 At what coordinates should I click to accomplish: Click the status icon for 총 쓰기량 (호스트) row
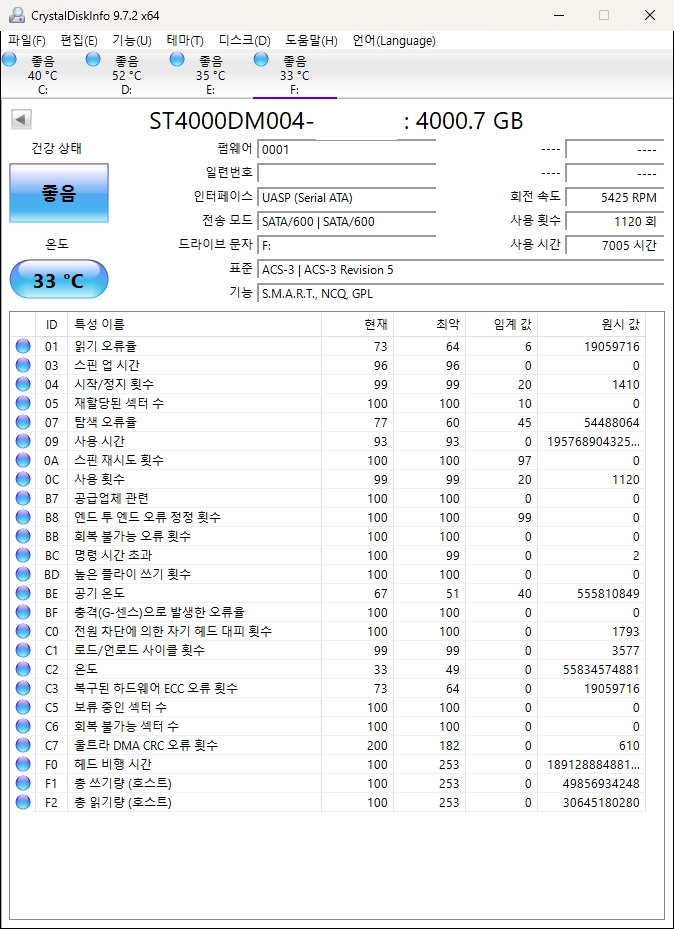[x=23, y=783]
